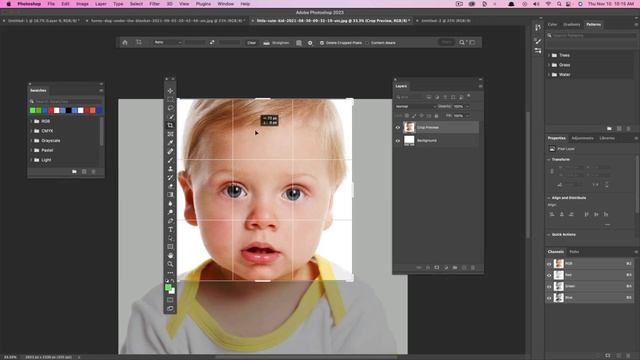
Task: Switch to the Paths tab
Action: [x=574, y=252]
